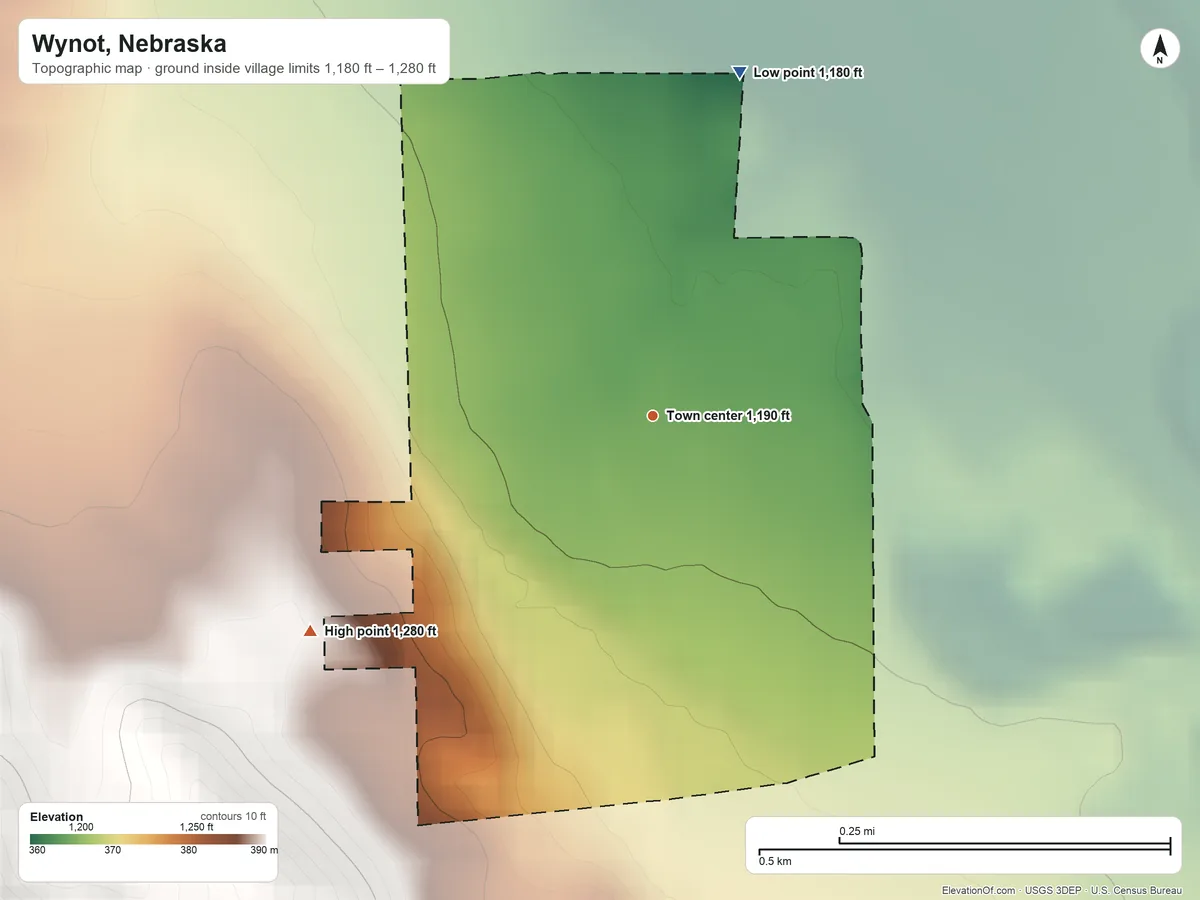Click the elevation color gradient bar
The height and width of the screenshot is (900, 1200).
click(x=148, y=839)
